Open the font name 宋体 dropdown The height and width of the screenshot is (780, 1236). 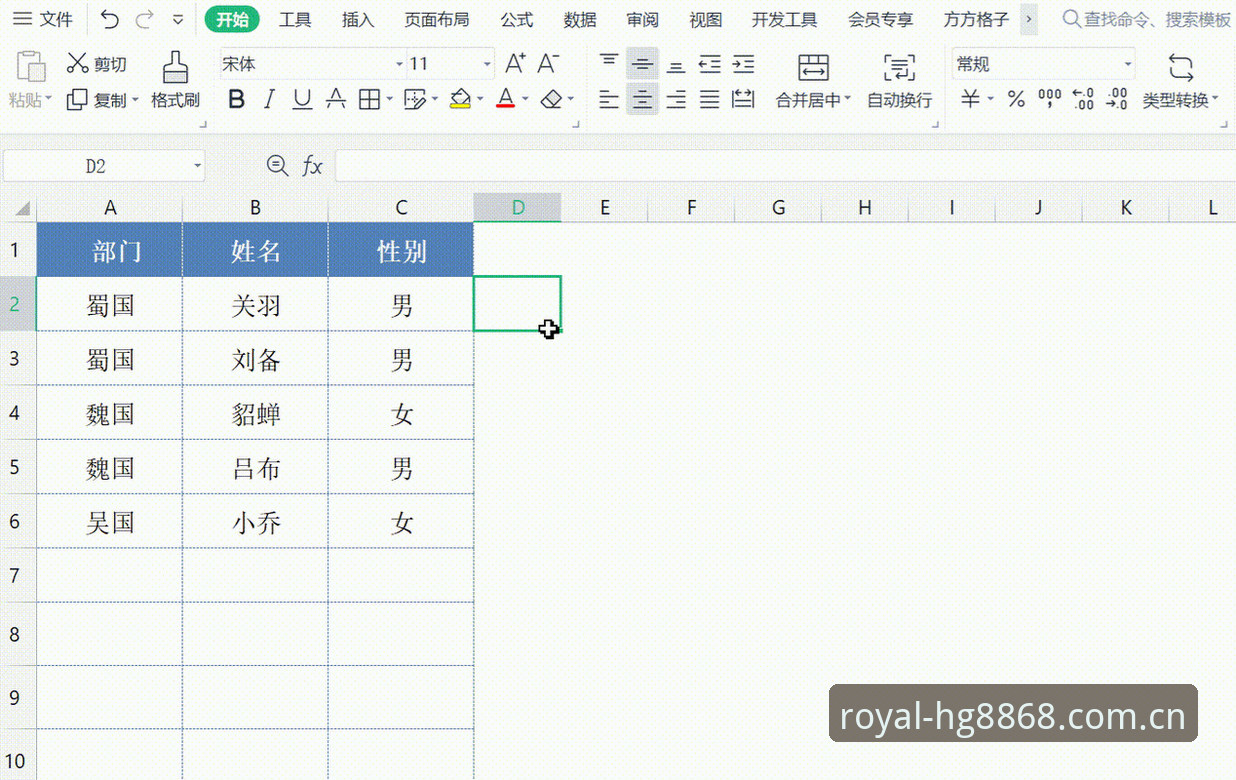click(x=399, y=64)
